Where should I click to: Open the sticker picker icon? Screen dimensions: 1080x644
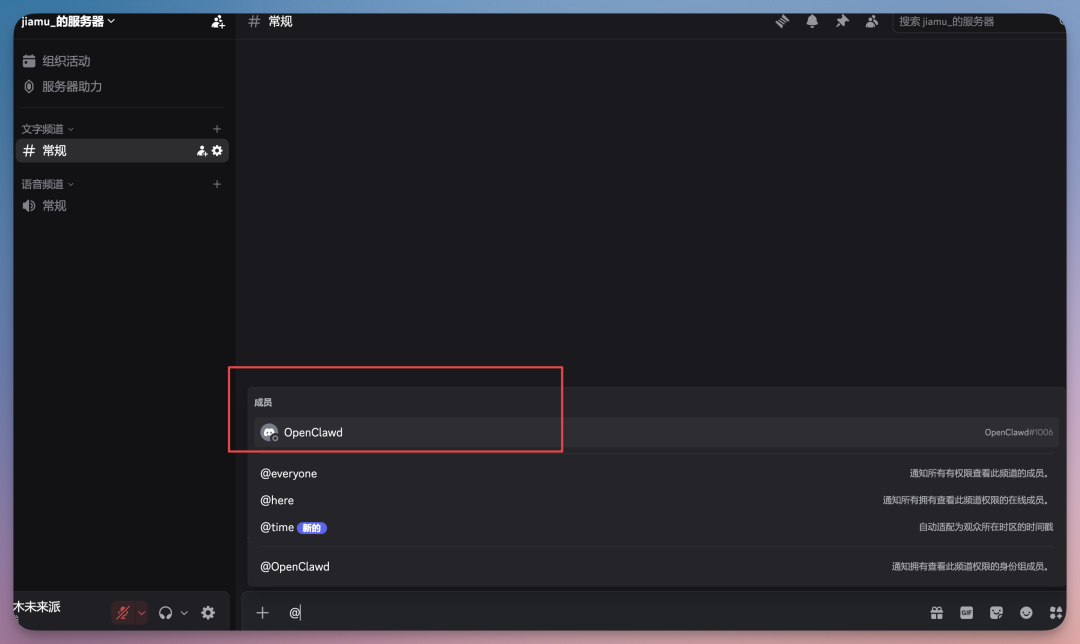point(996,613)
